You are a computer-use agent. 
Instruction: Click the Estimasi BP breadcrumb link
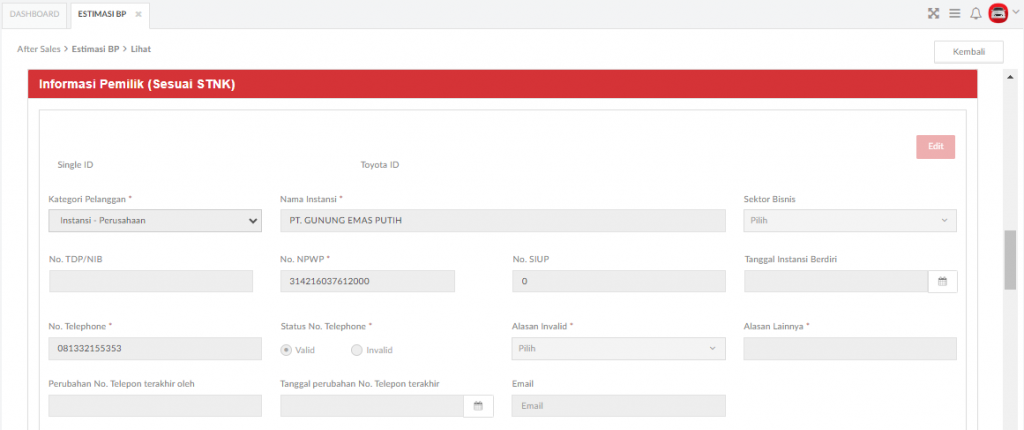(x=95, y=49)
